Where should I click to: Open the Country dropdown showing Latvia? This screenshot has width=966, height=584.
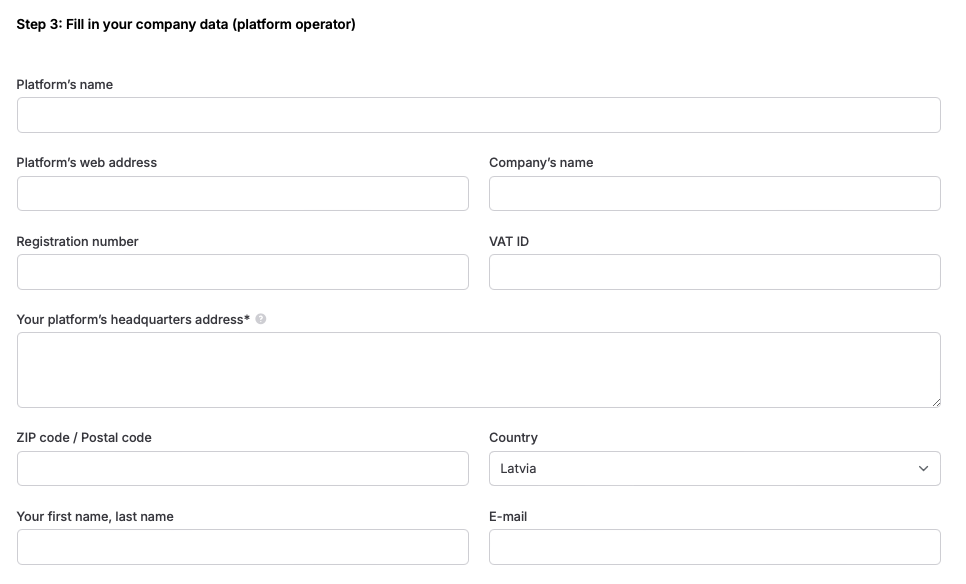[715, 468]
